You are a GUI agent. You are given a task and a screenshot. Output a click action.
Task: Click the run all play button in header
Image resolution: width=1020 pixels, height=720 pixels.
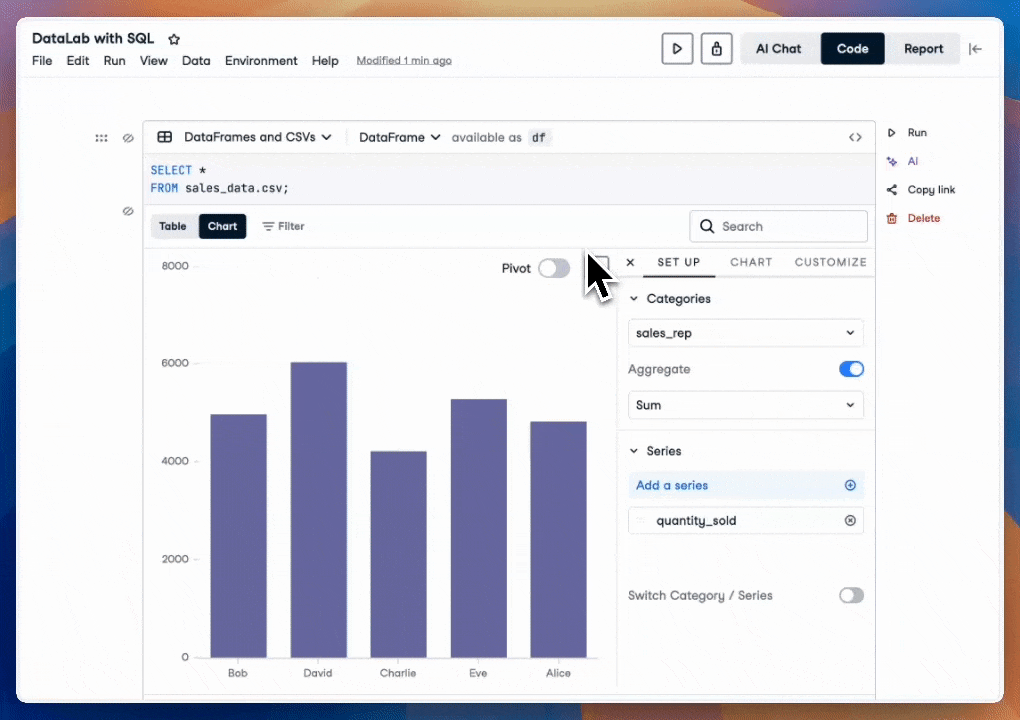coord(677,49)
